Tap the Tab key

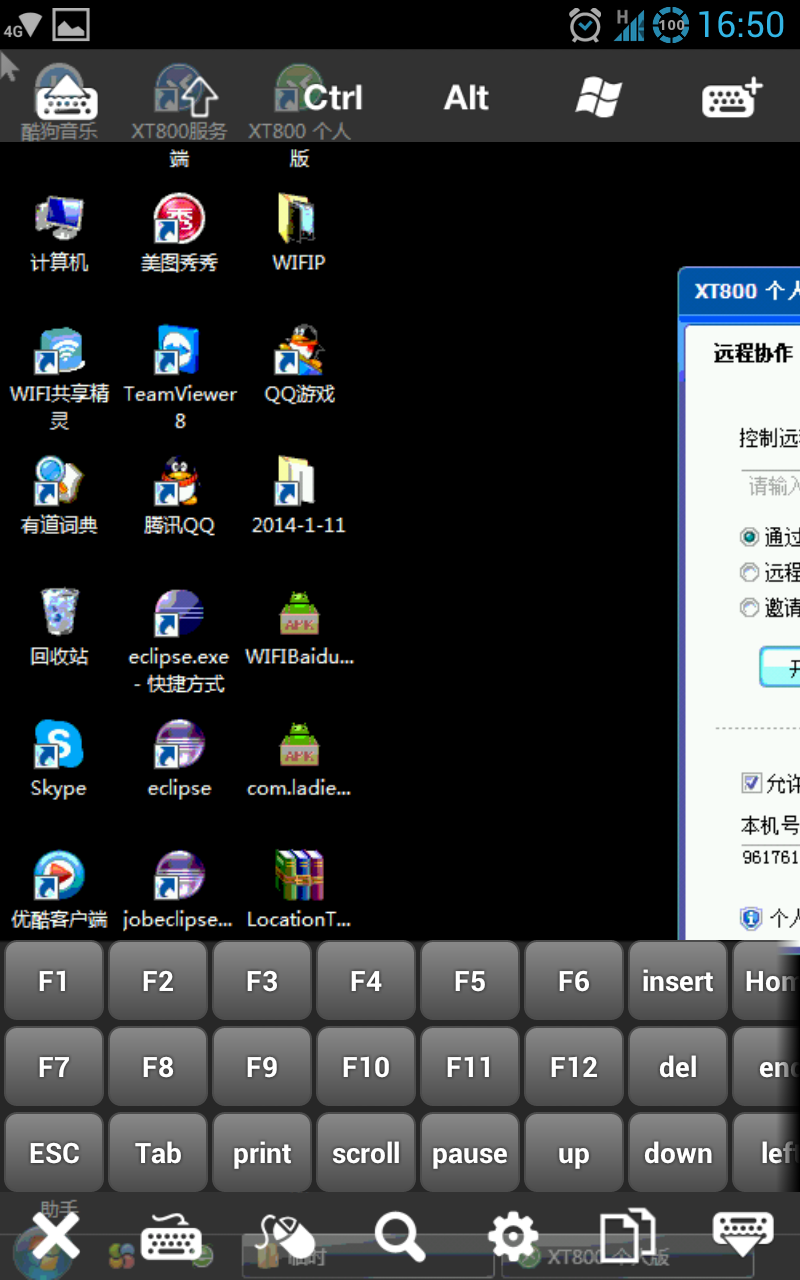pyautogui.click(x=158, y=1153)
